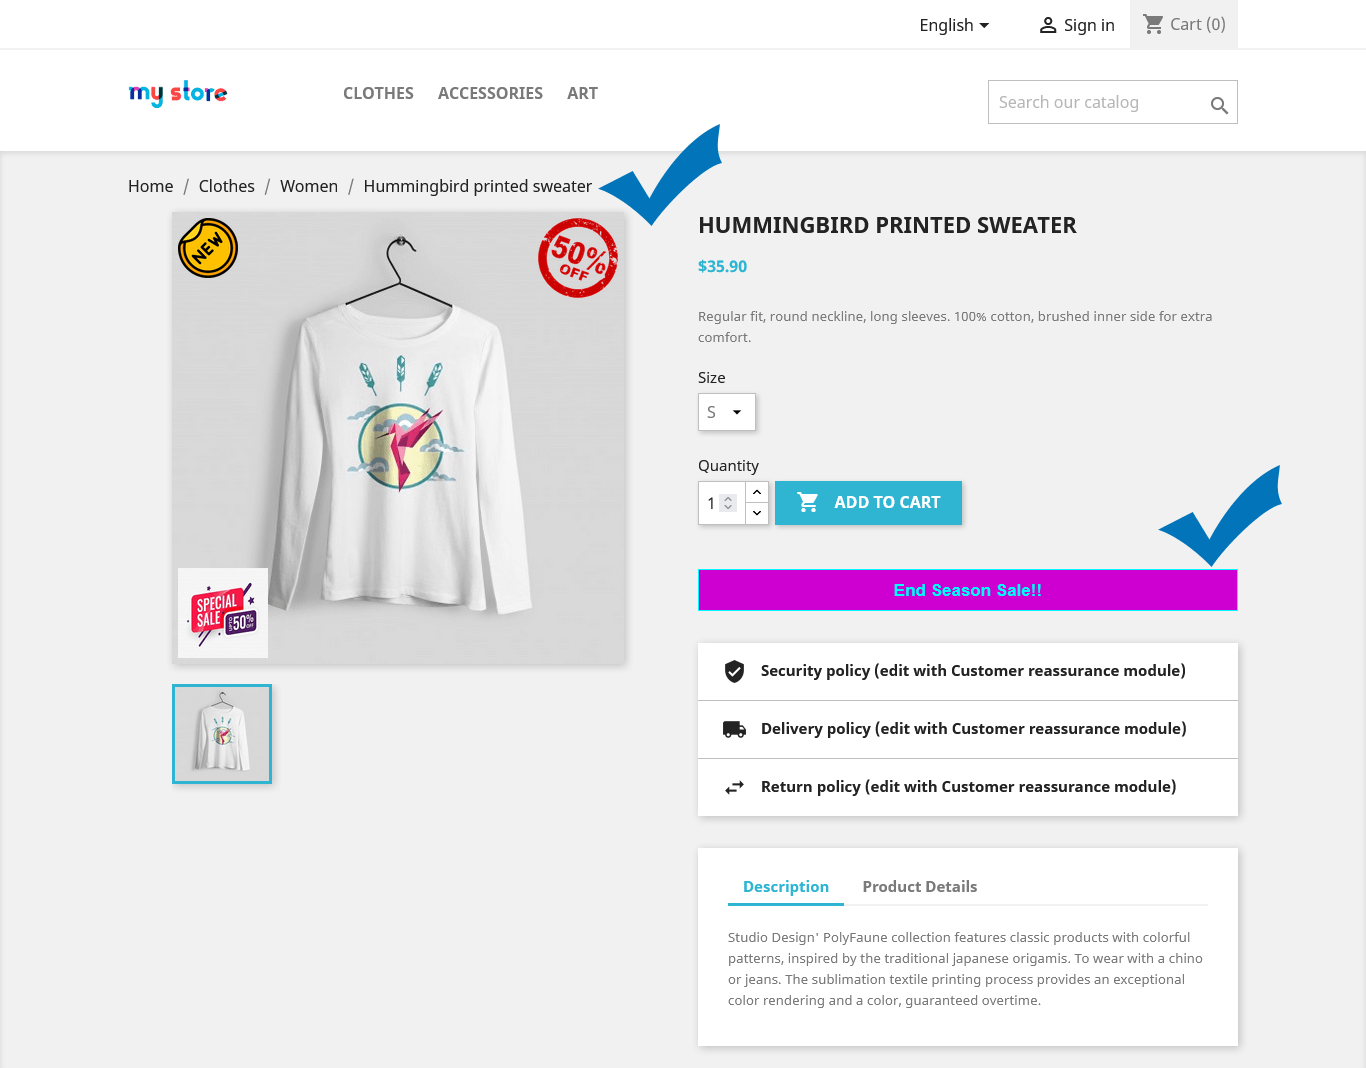Screen dimensions: 1366x1068
Task: Decrease quantity with the down arrow
Action: pyautogui.click(x=757, y=513)
